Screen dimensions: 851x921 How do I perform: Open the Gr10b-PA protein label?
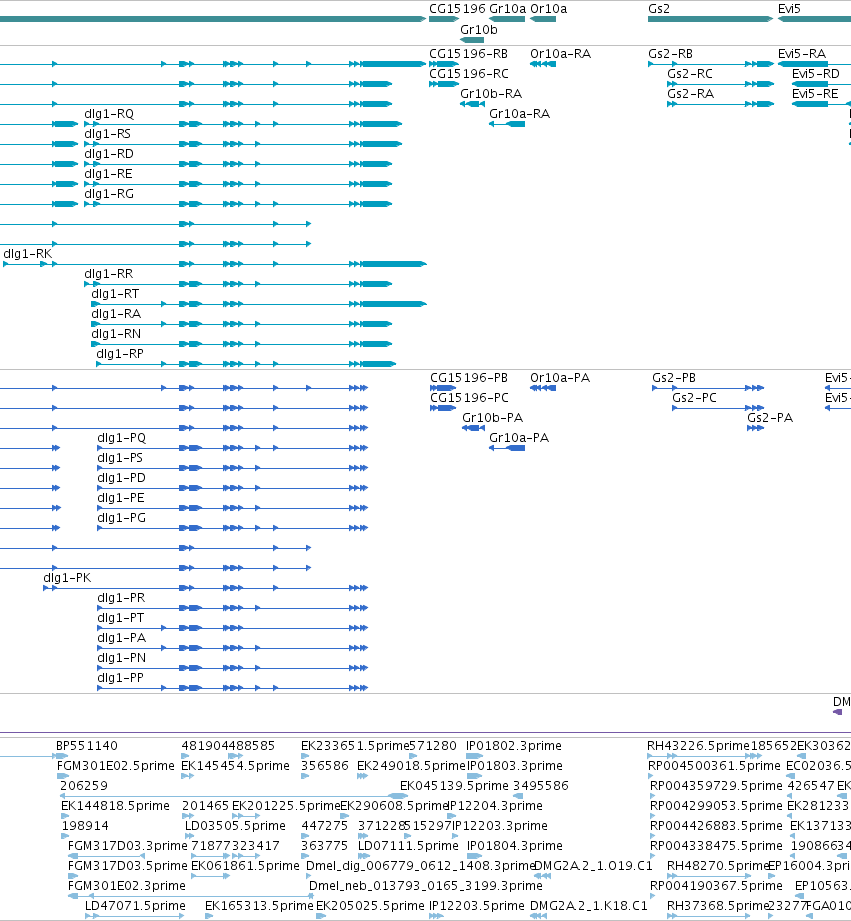click(x=493, y=418)
